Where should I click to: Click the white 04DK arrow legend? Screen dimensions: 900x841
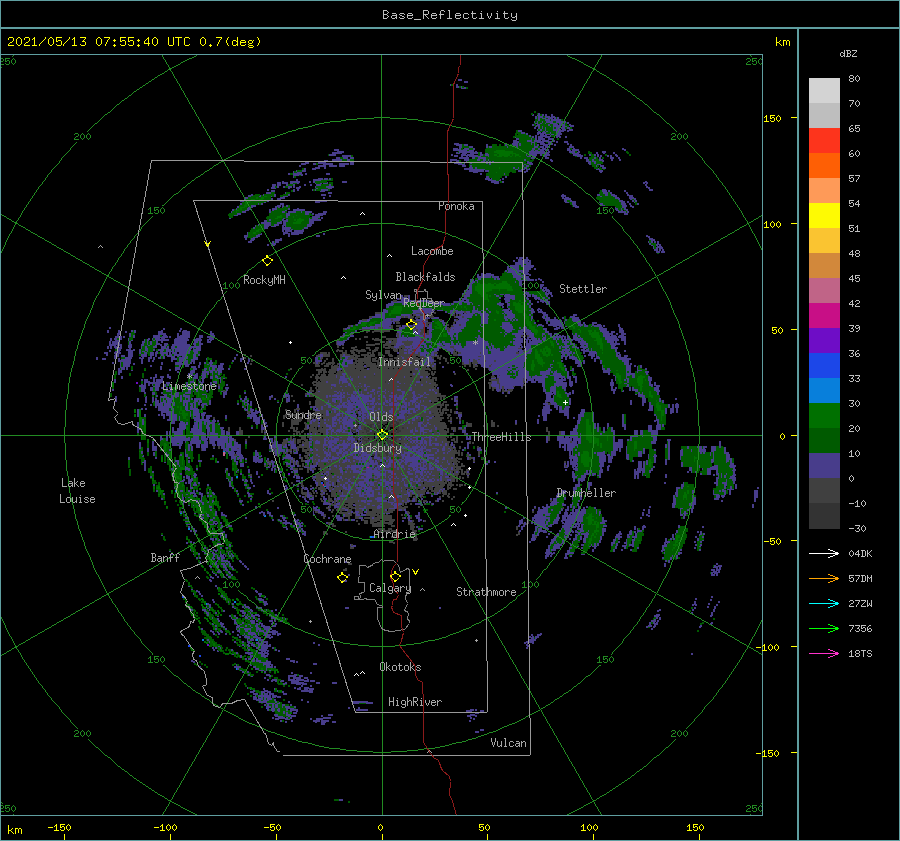[x=824, y=553]
